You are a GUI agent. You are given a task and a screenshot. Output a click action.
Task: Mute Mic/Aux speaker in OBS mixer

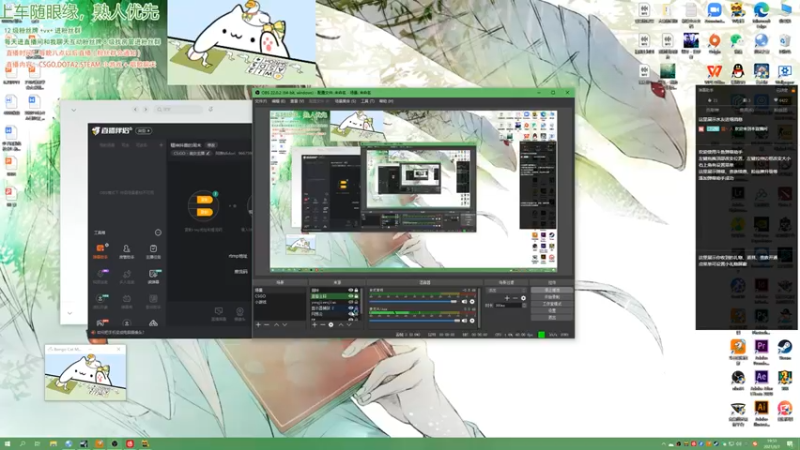coord(464,320)
